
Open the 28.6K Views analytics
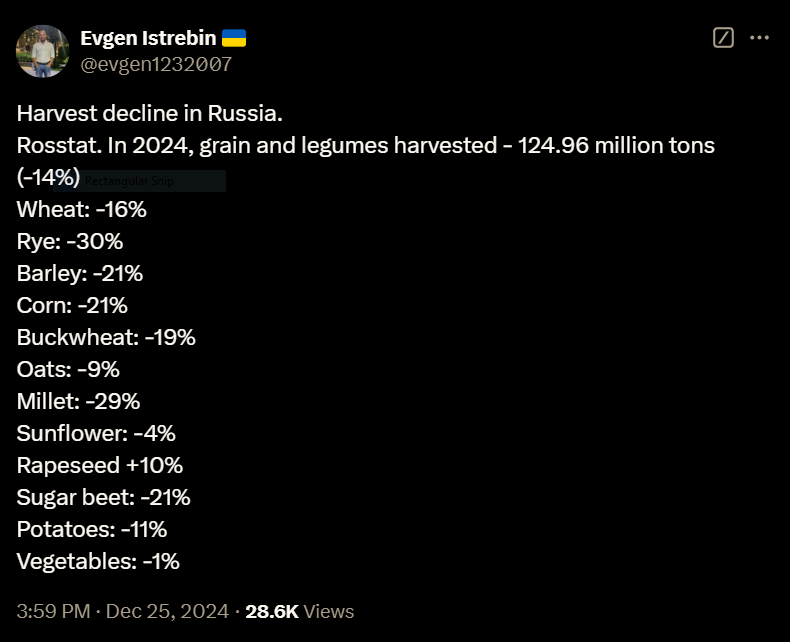(300, 611)
